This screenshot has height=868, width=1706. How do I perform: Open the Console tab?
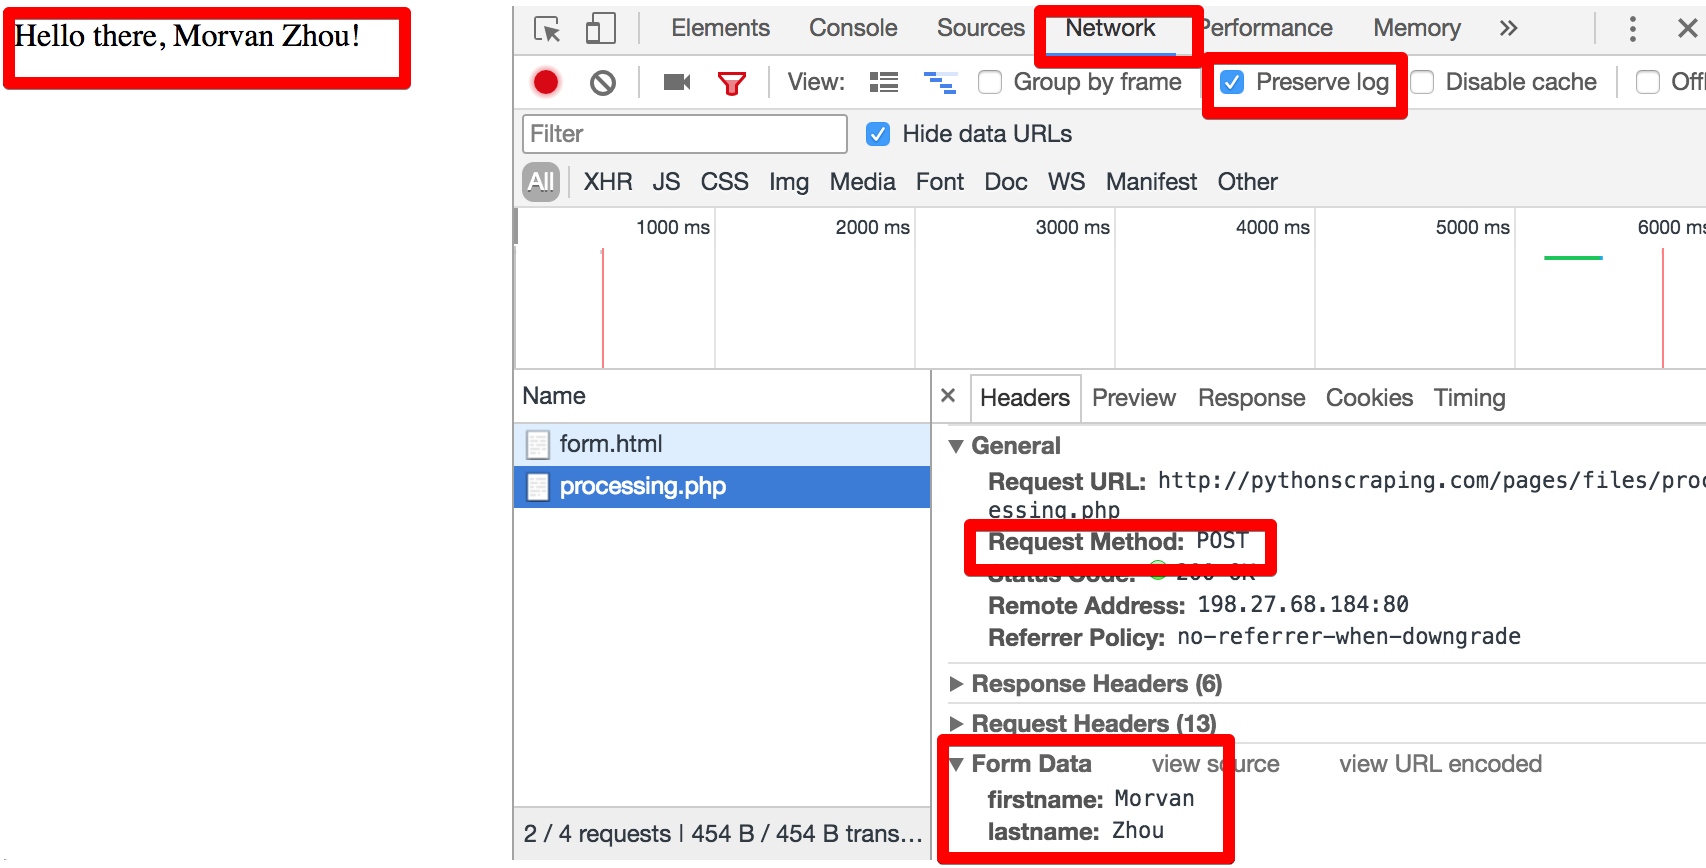point(852,28)
